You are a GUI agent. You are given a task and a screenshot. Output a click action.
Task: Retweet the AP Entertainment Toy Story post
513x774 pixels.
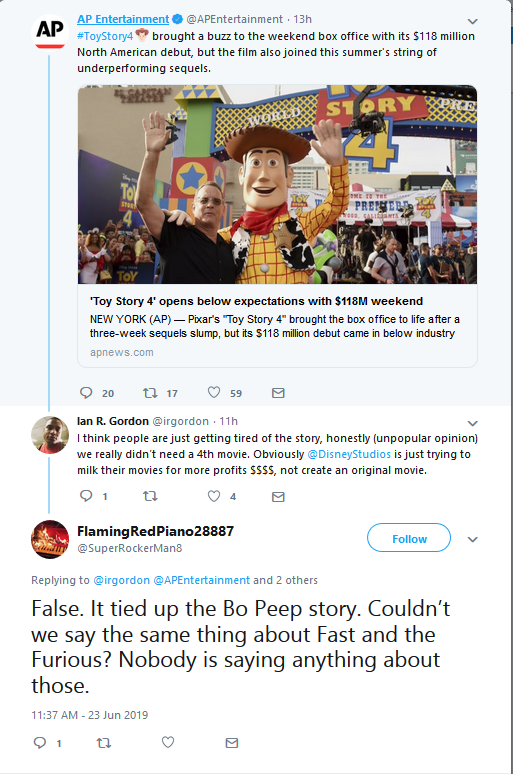150,393
